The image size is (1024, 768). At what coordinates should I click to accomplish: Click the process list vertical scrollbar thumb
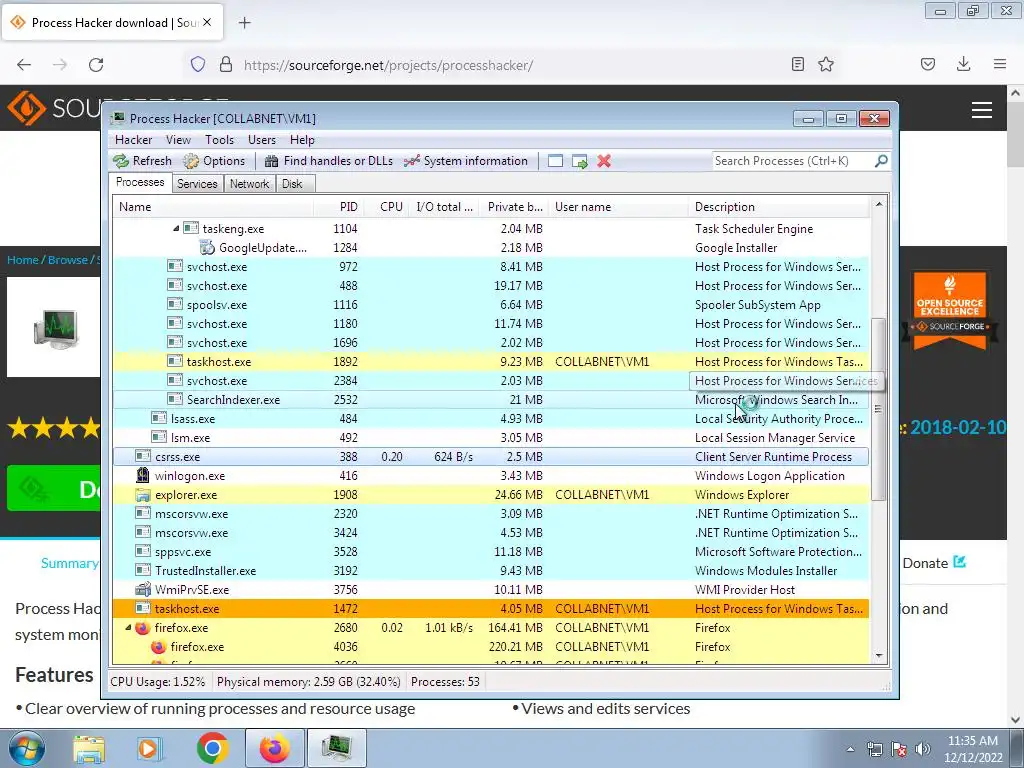(879, 409)
